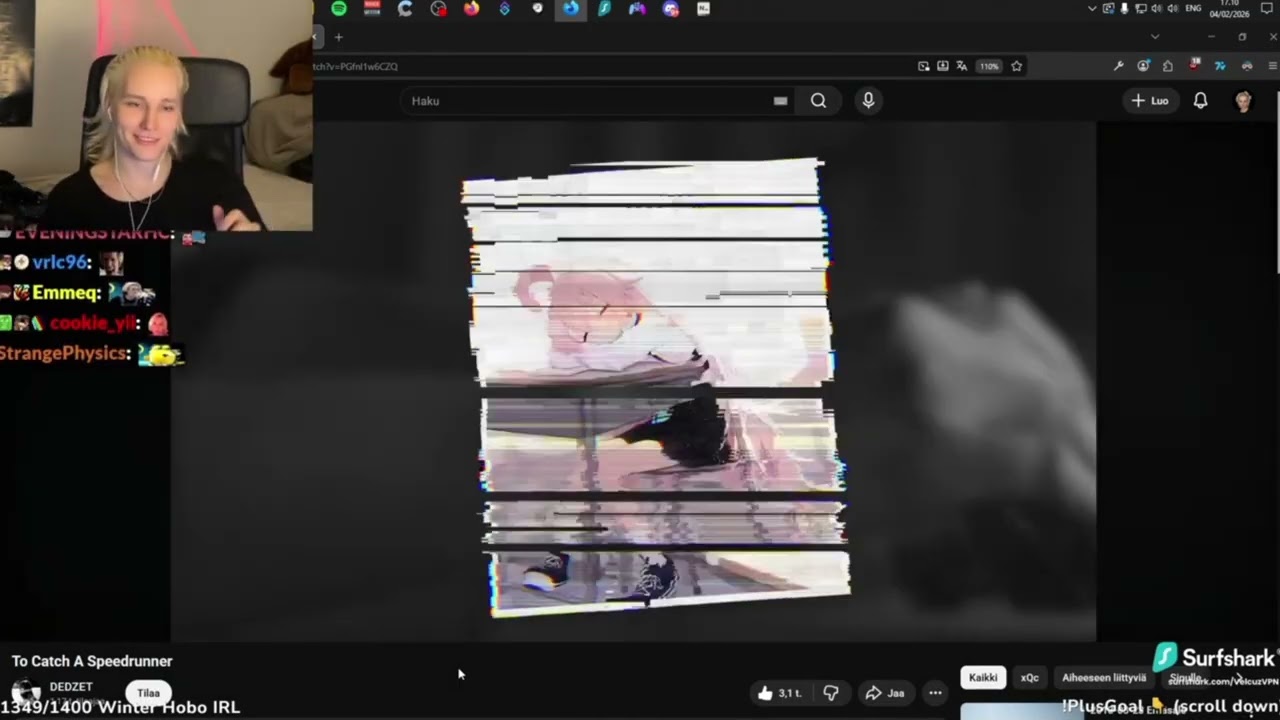1280x720 pixels.
Task: Open more actions (three dots) under video
Action: tap(935, 693)
